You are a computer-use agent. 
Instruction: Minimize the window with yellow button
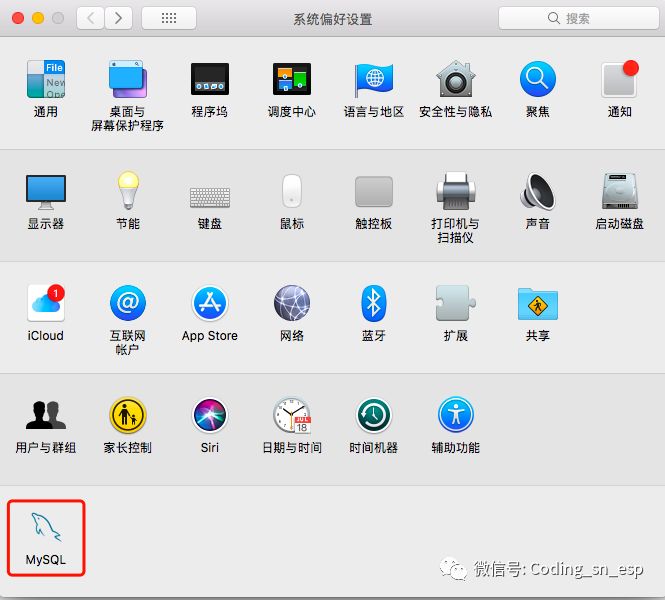pyautogui.click(x=38, y=18)
